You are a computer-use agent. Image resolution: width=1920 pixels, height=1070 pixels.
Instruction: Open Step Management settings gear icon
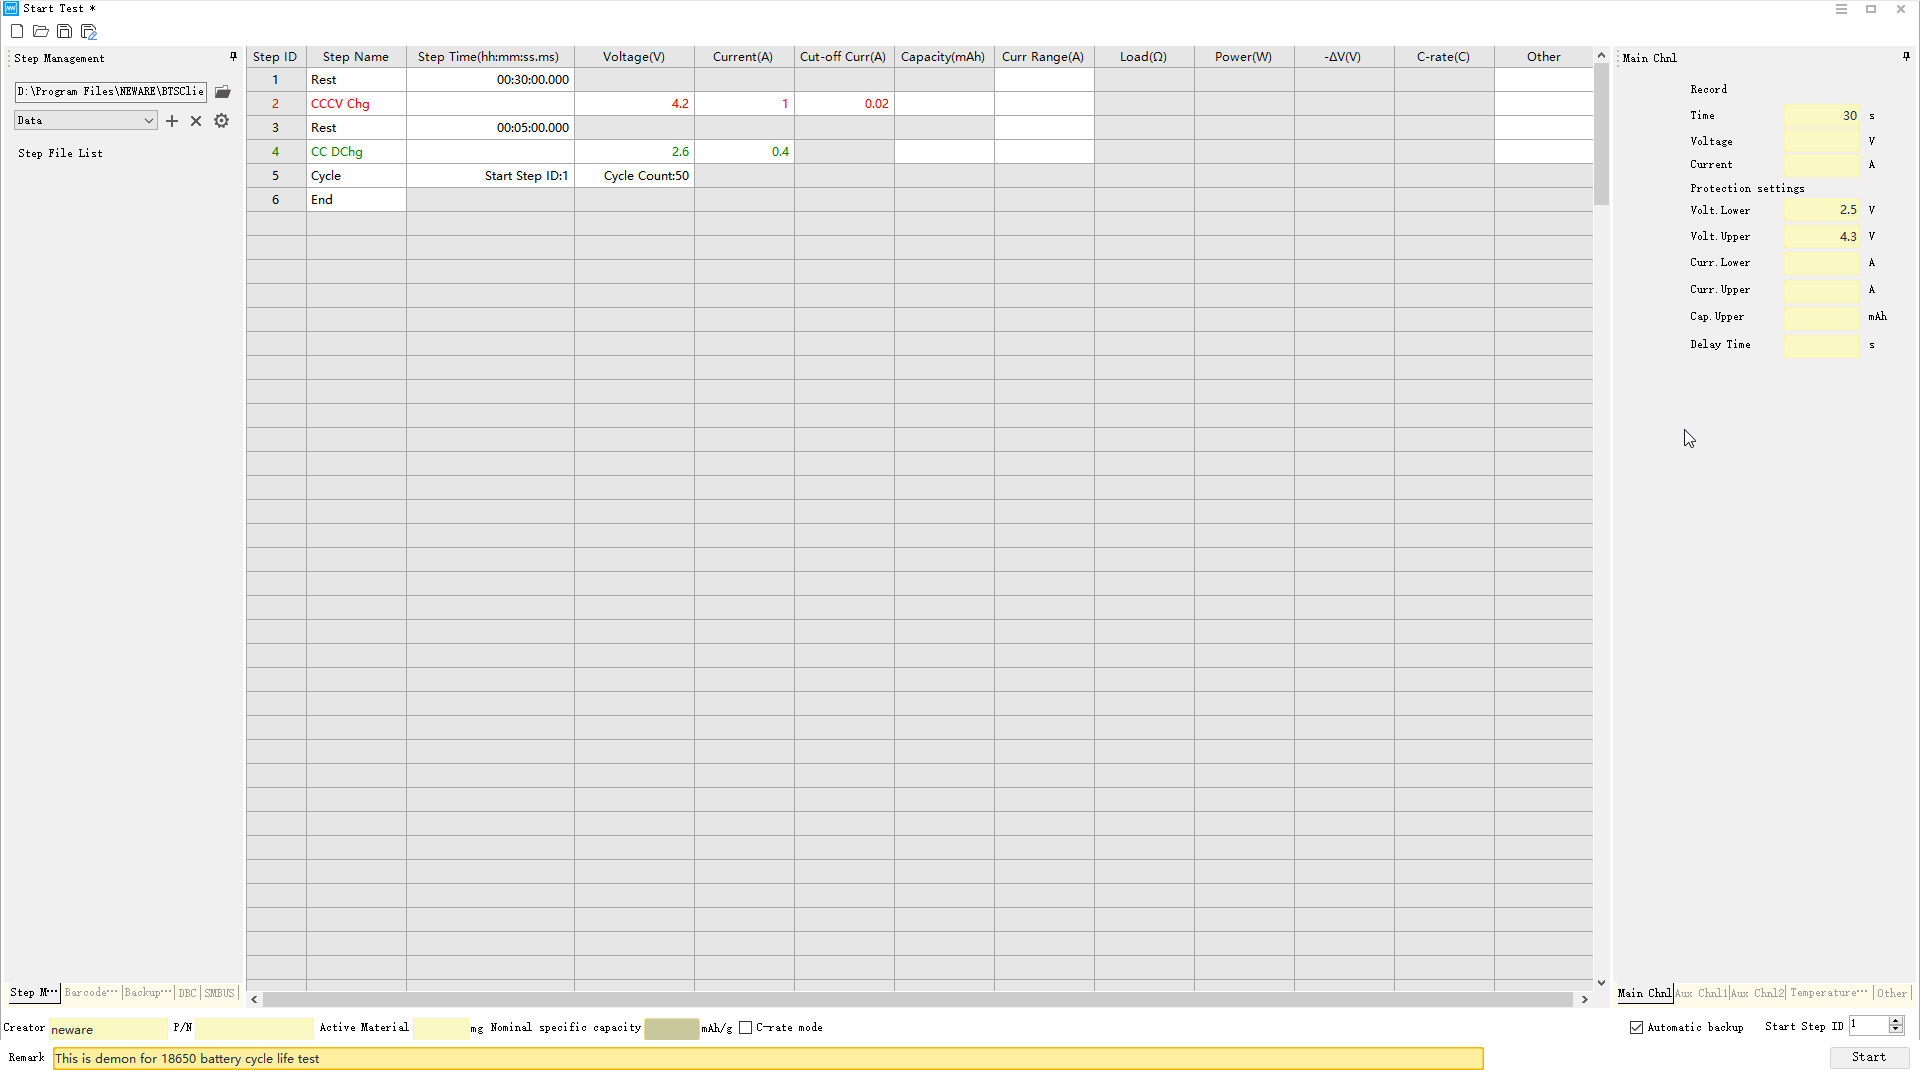(x=221, y=121)
